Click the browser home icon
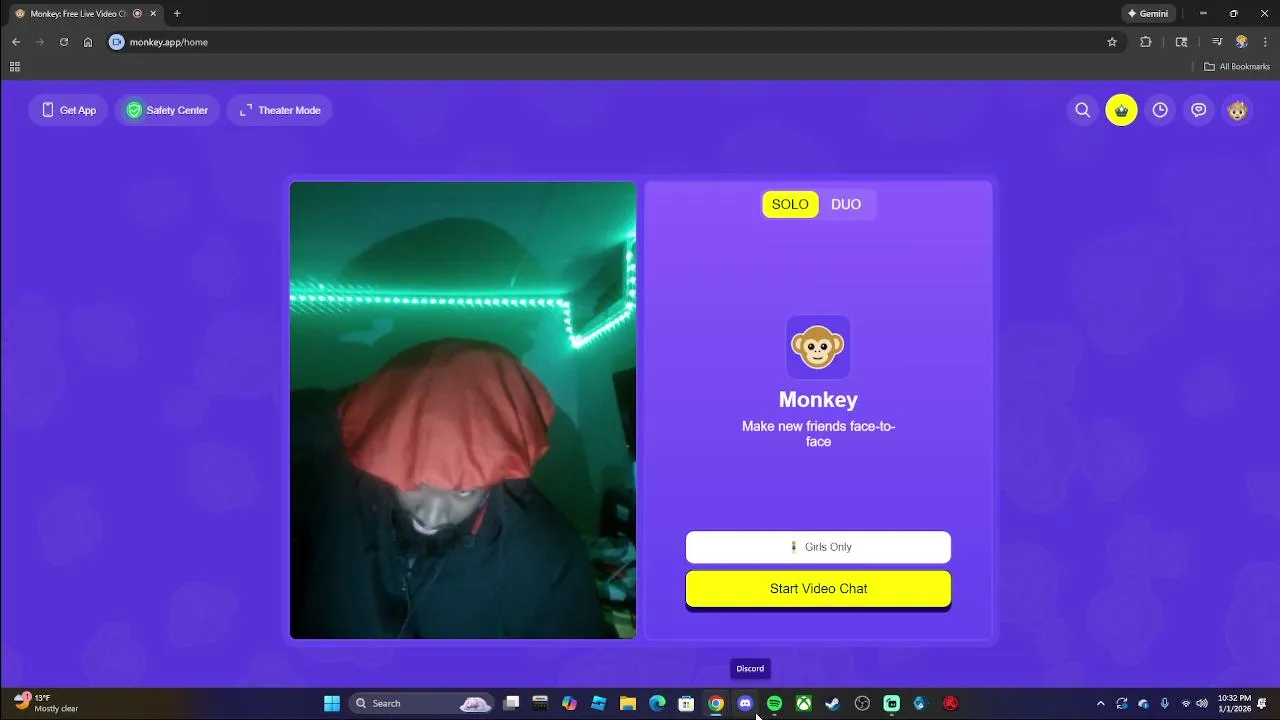Screen dimensions: 1280x720 (x=88, y=42)
